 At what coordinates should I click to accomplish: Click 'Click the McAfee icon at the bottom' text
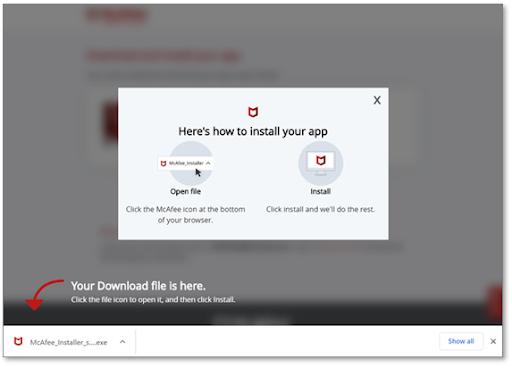(185, 209)
